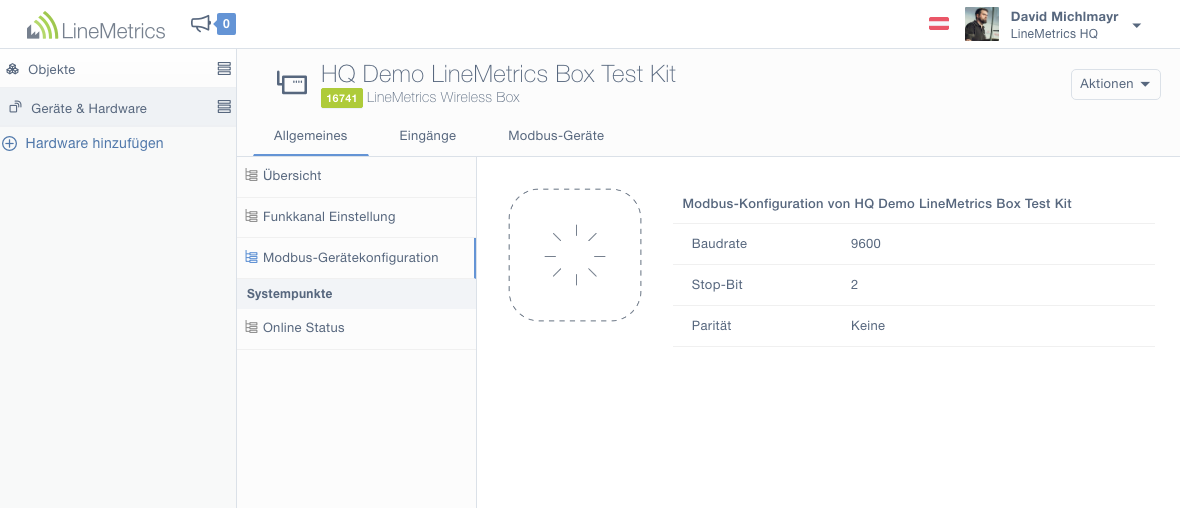Switch to the Eingänge tab
1180x508 pixels.
[x=427, y=136]
